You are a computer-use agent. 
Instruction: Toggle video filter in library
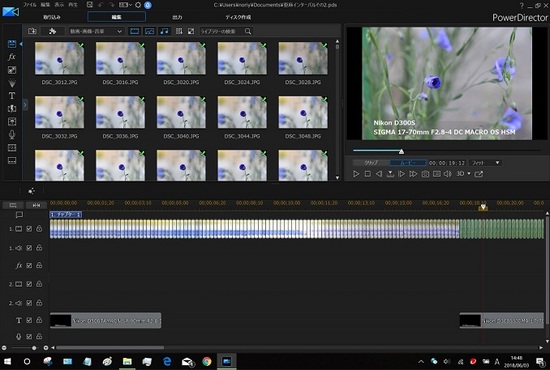[135, 31]
